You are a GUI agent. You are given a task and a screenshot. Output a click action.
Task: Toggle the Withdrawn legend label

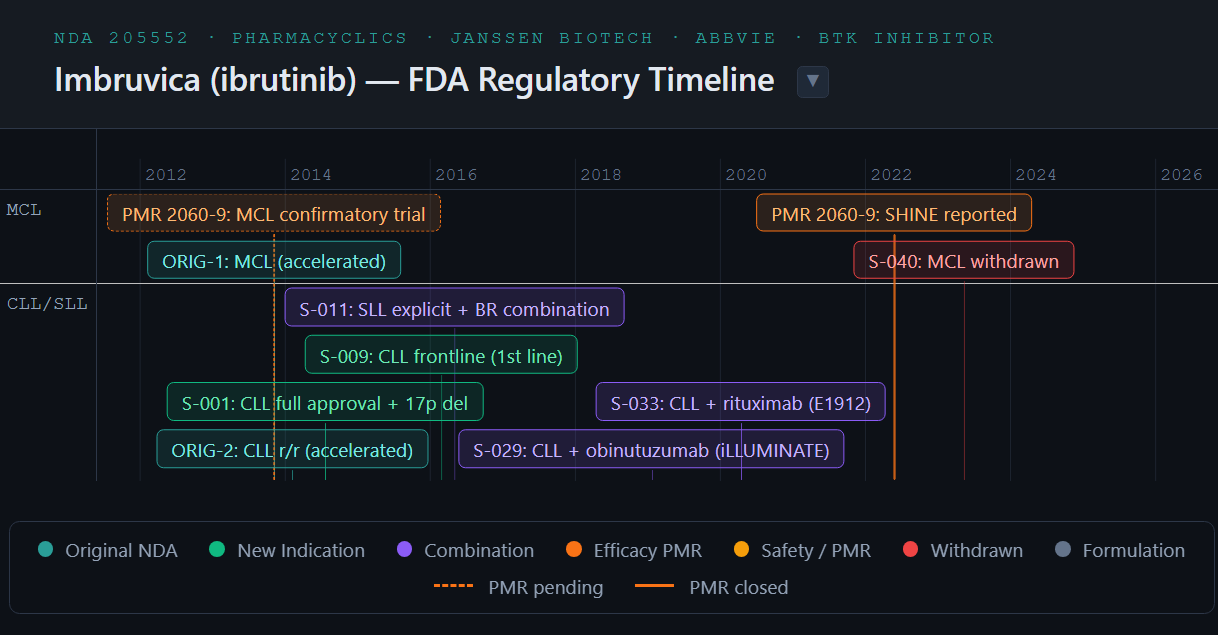click(x=977, y=550)
